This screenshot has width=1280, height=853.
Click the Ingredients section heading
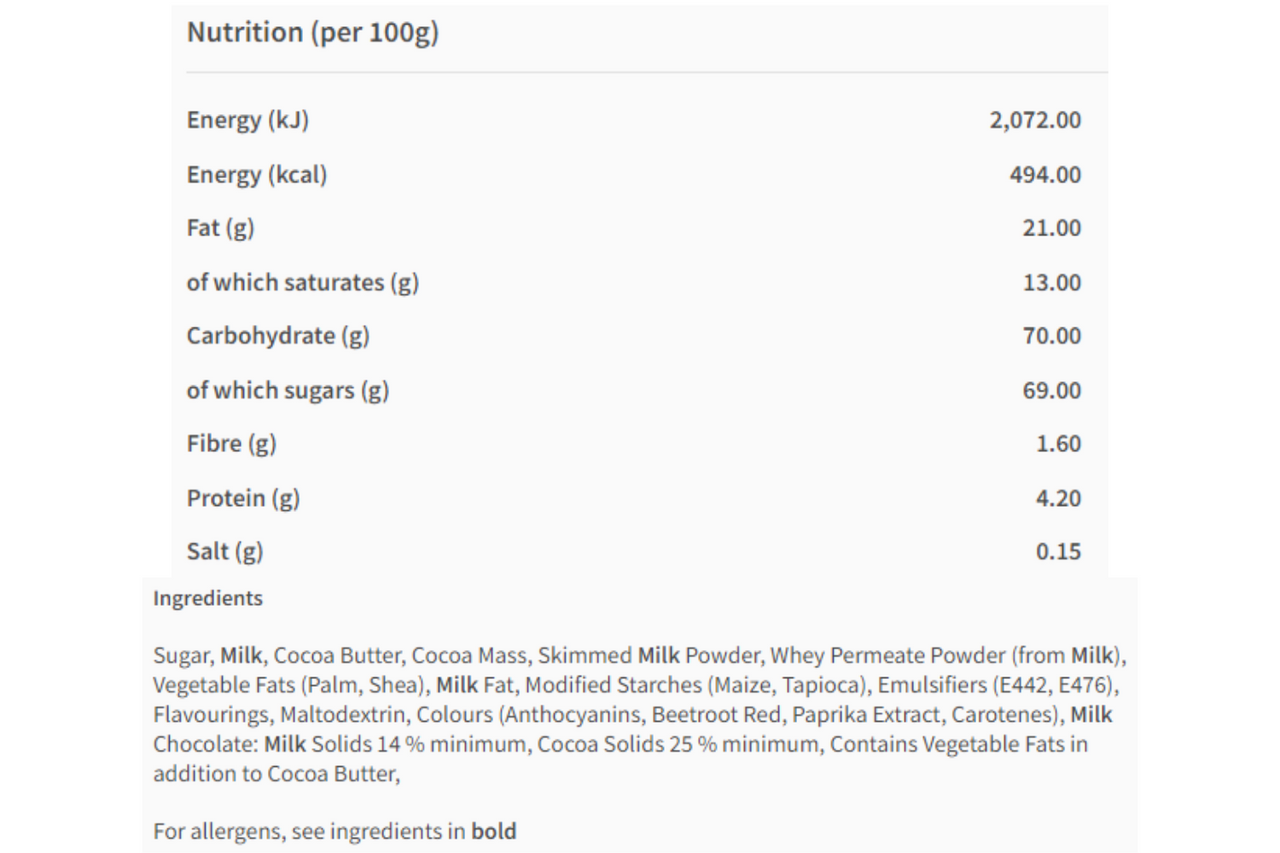click(x=208, y=599)
